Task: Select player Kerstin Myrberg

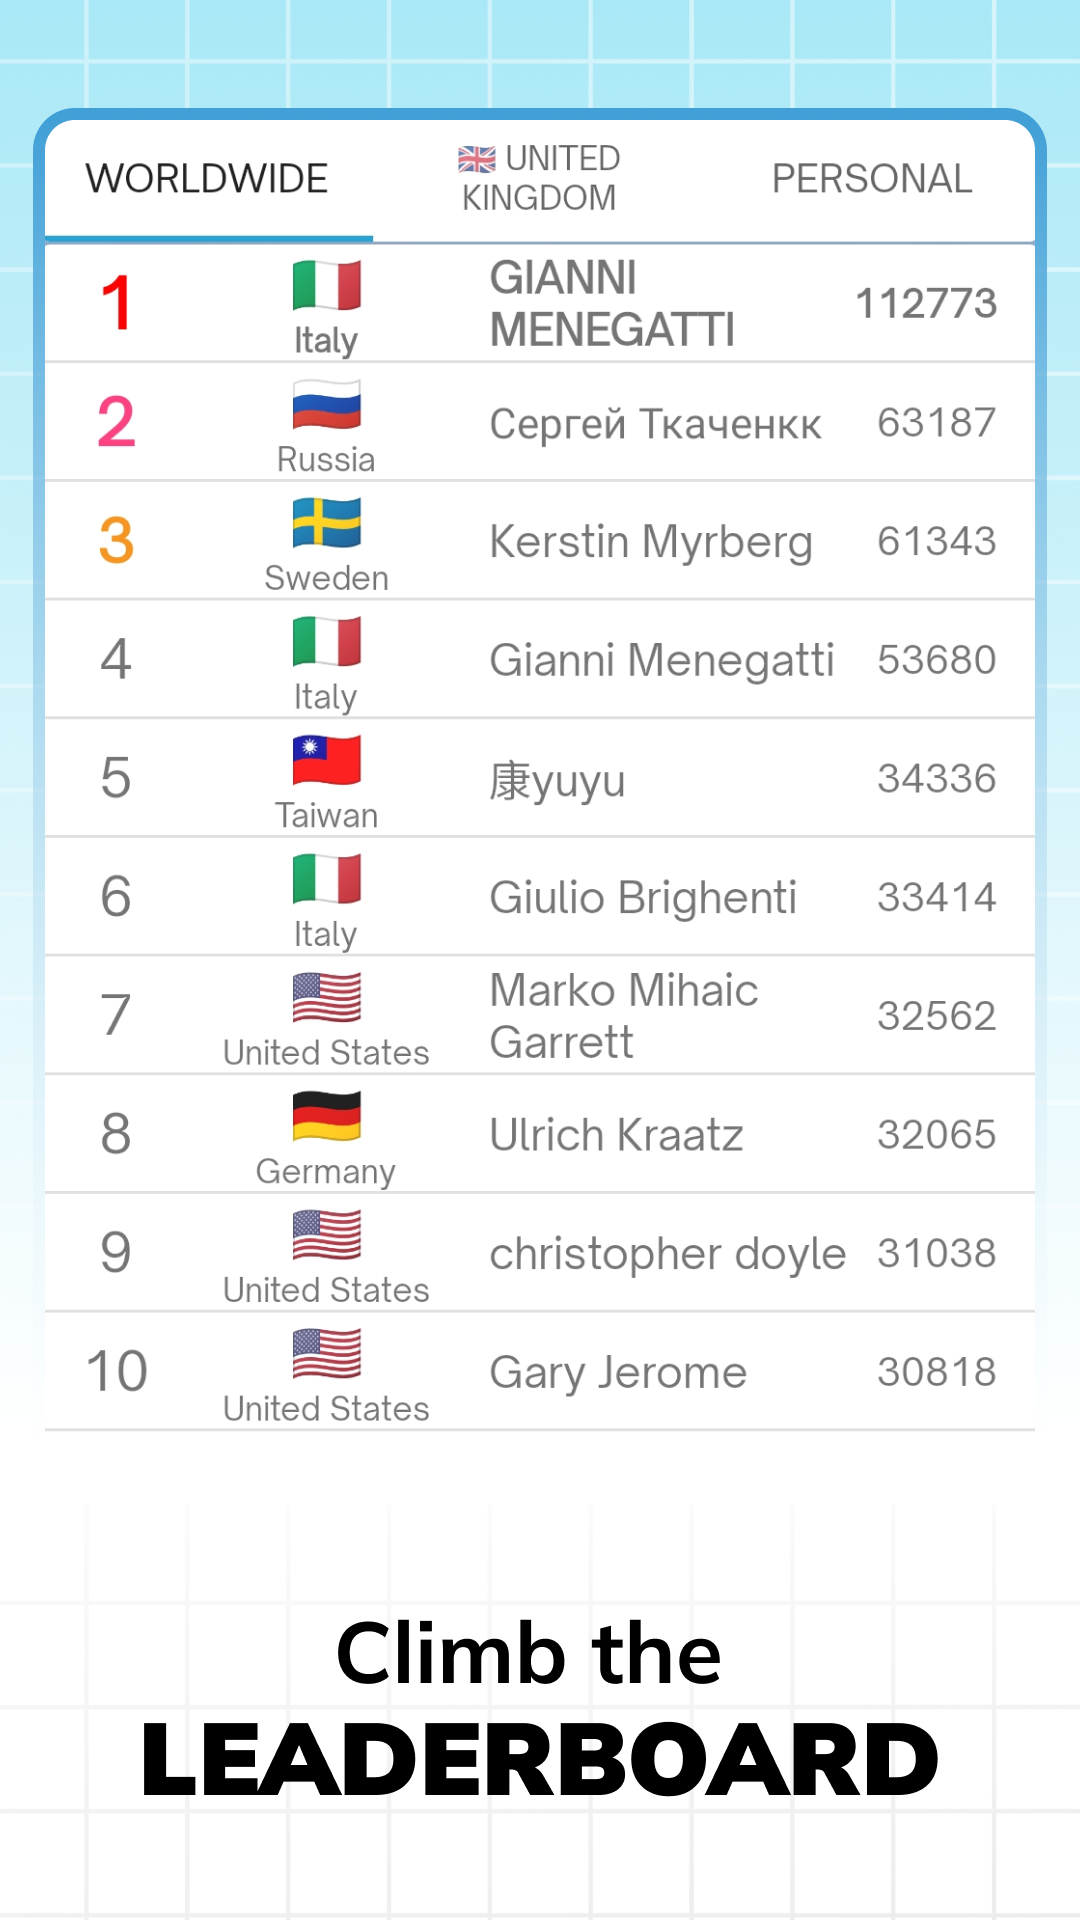Action: coord(650,542)
